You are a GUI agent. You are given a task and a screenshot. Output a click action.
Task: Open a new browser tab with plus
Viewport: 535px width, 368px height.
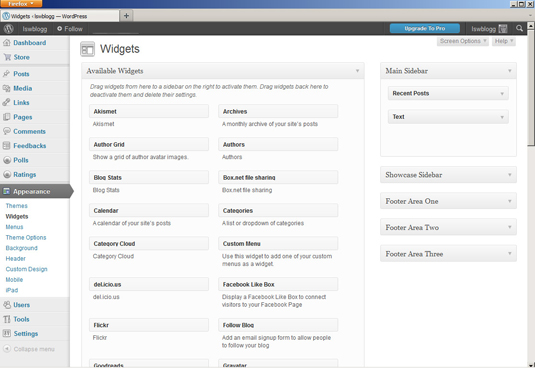pyautogui.click(x=126, y=16)
